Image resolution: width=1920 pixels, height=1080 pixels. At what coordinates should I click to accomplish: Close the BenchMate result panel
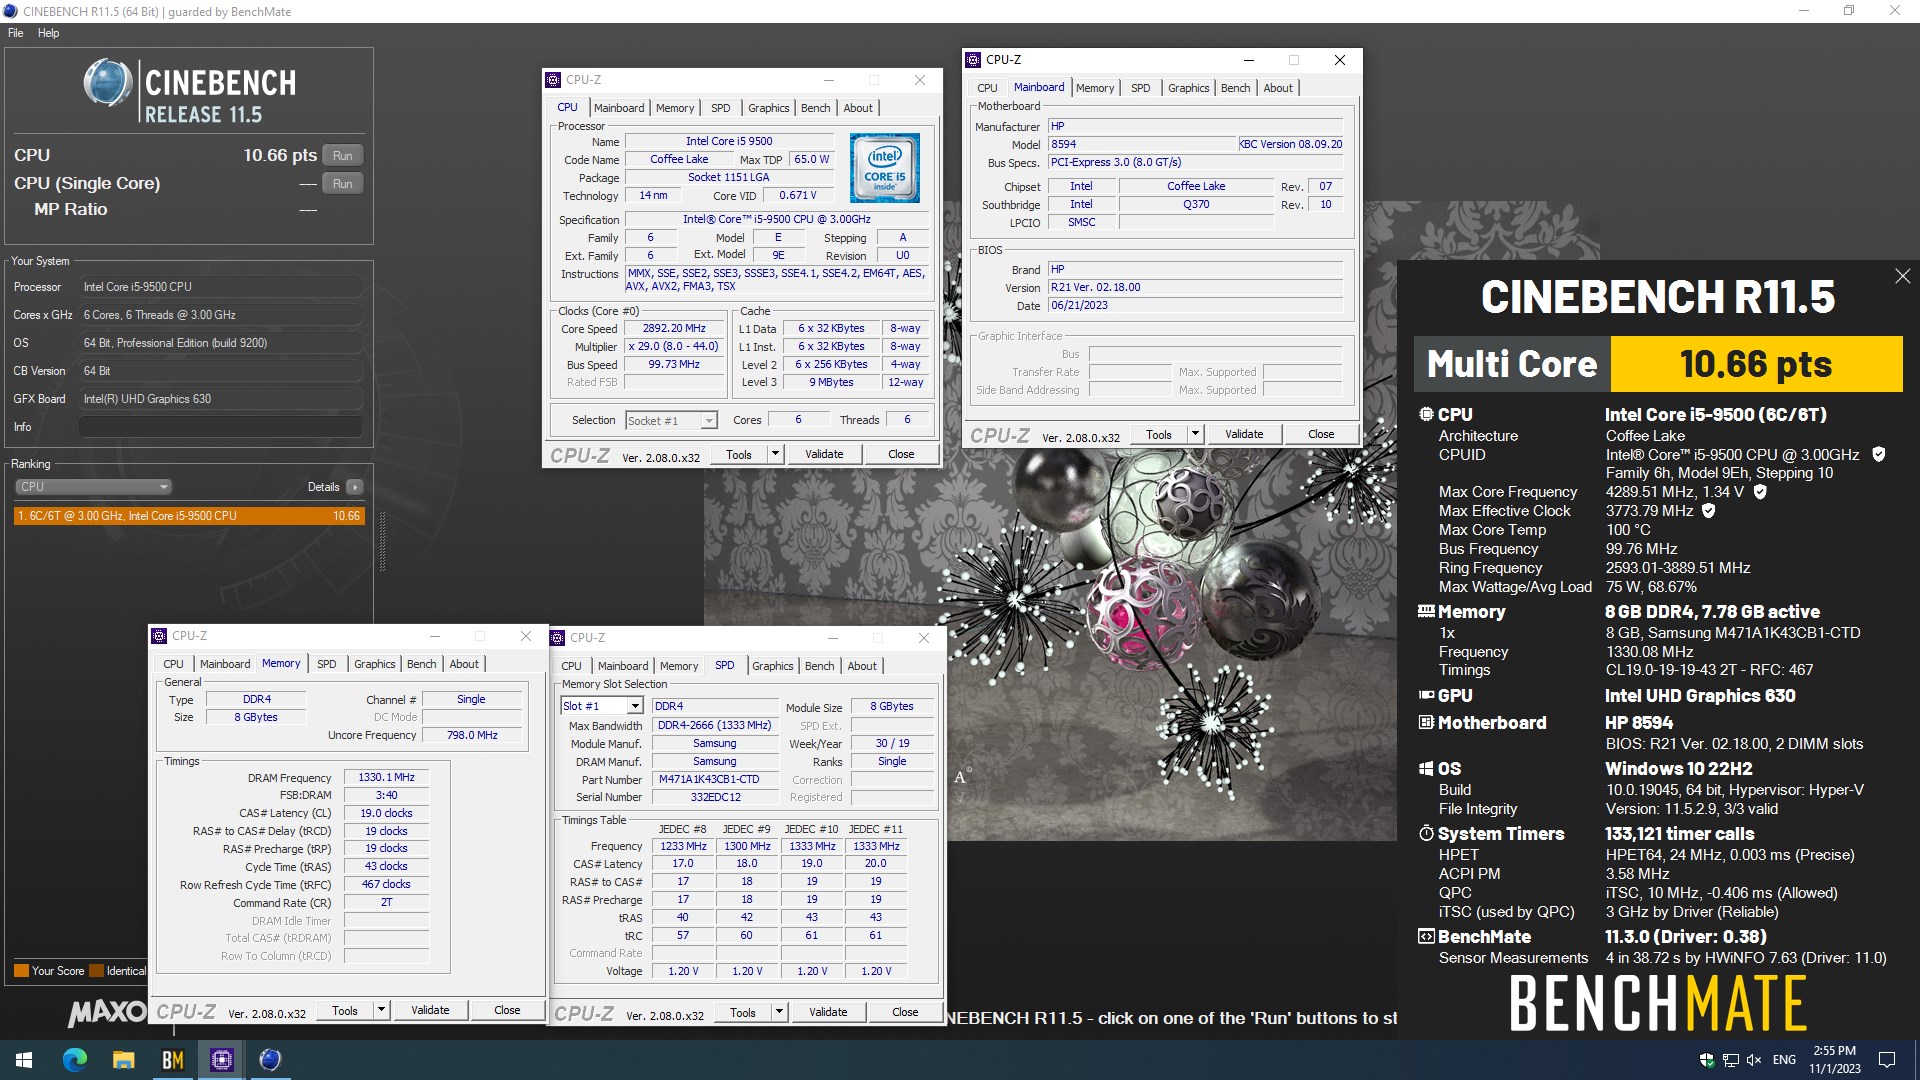(x=1902, y=276)
